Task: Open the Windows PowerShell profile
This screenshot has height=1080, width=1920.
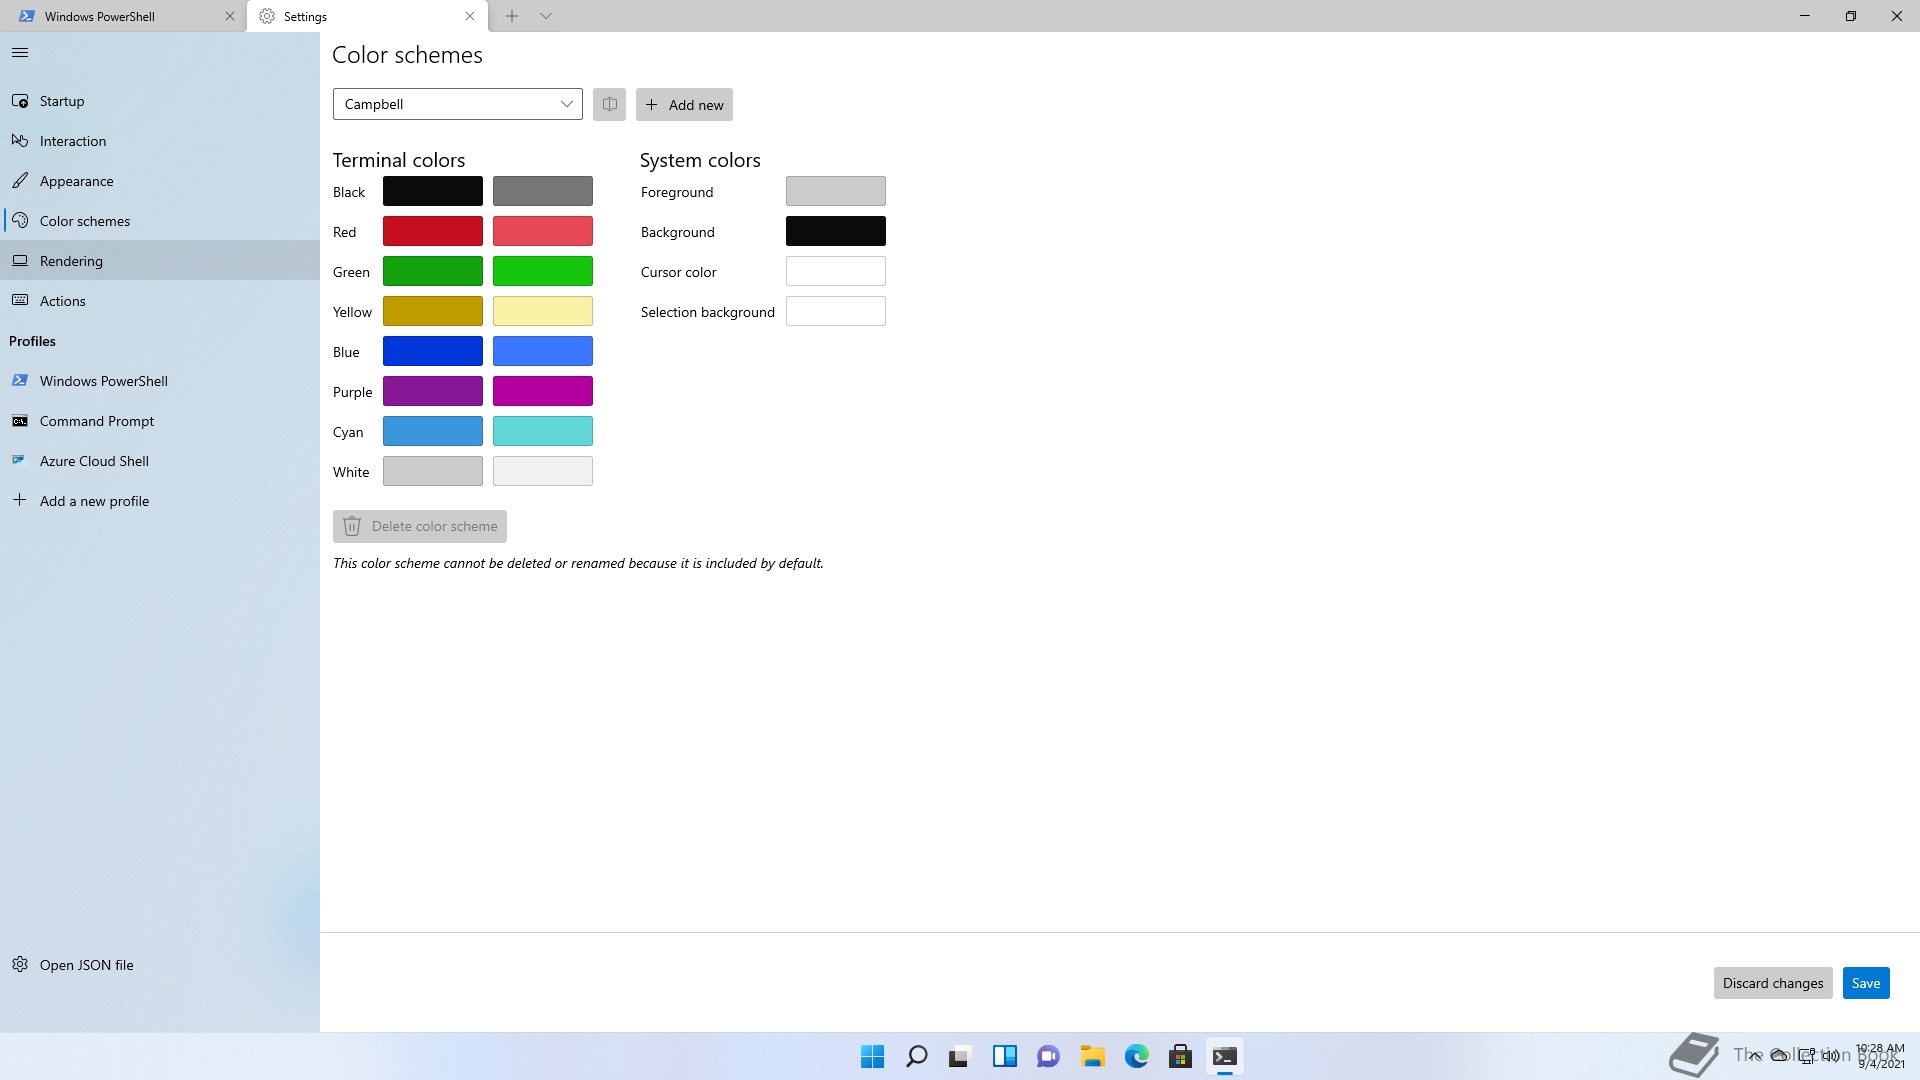Action: pos(160,381)
